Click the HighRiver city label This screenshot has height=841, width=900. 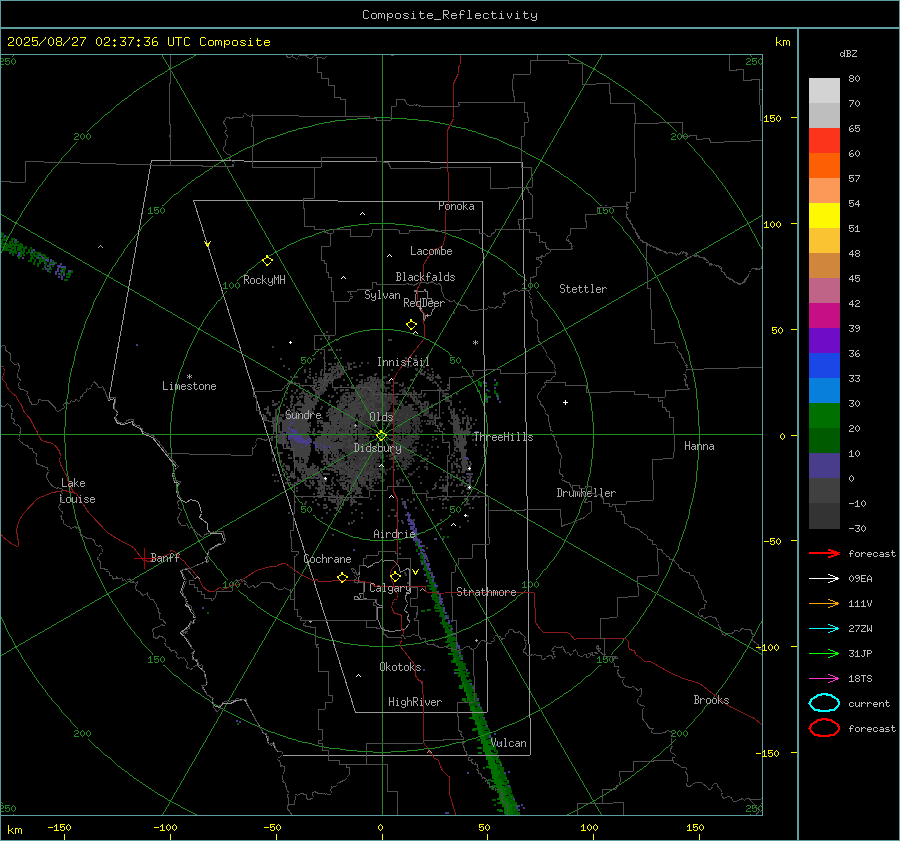coord(415,702)
